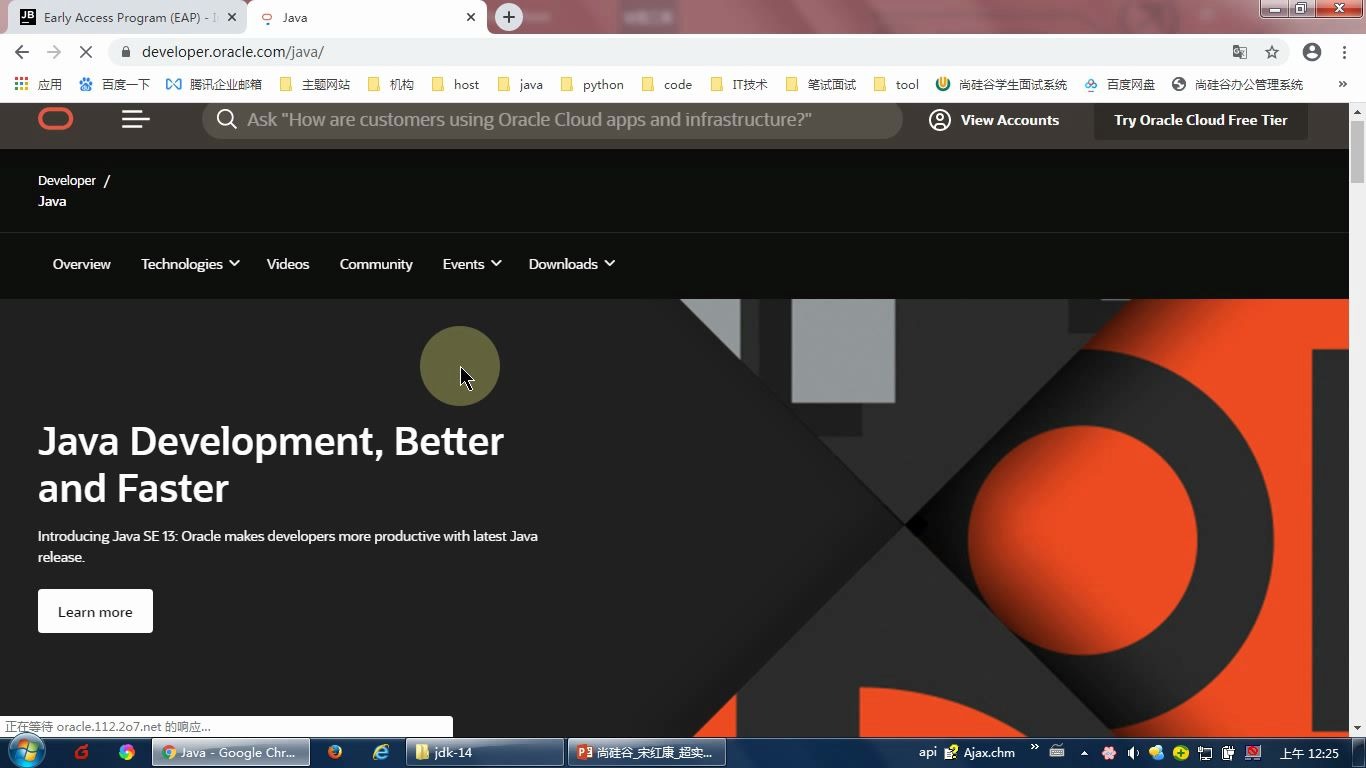
Task: Open a new browser tab
Action: (509, 17)
